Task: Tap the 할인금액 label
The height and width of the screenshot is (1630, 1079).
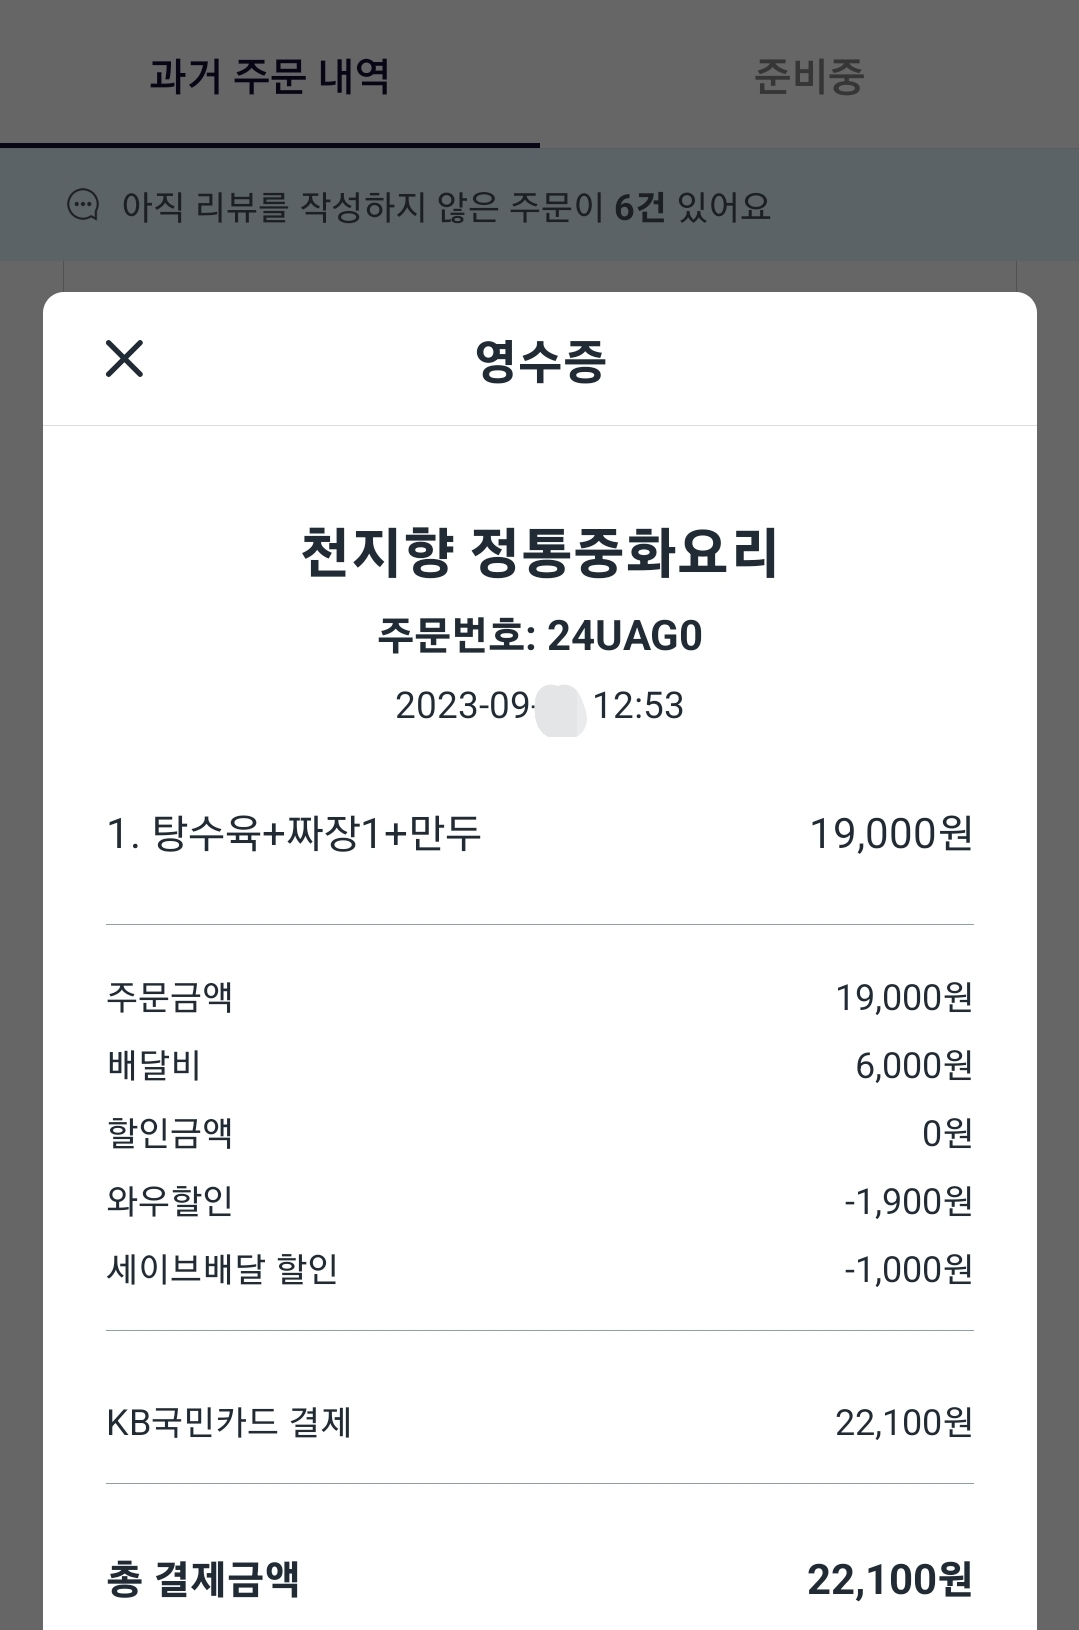Action: [170, 1133]
